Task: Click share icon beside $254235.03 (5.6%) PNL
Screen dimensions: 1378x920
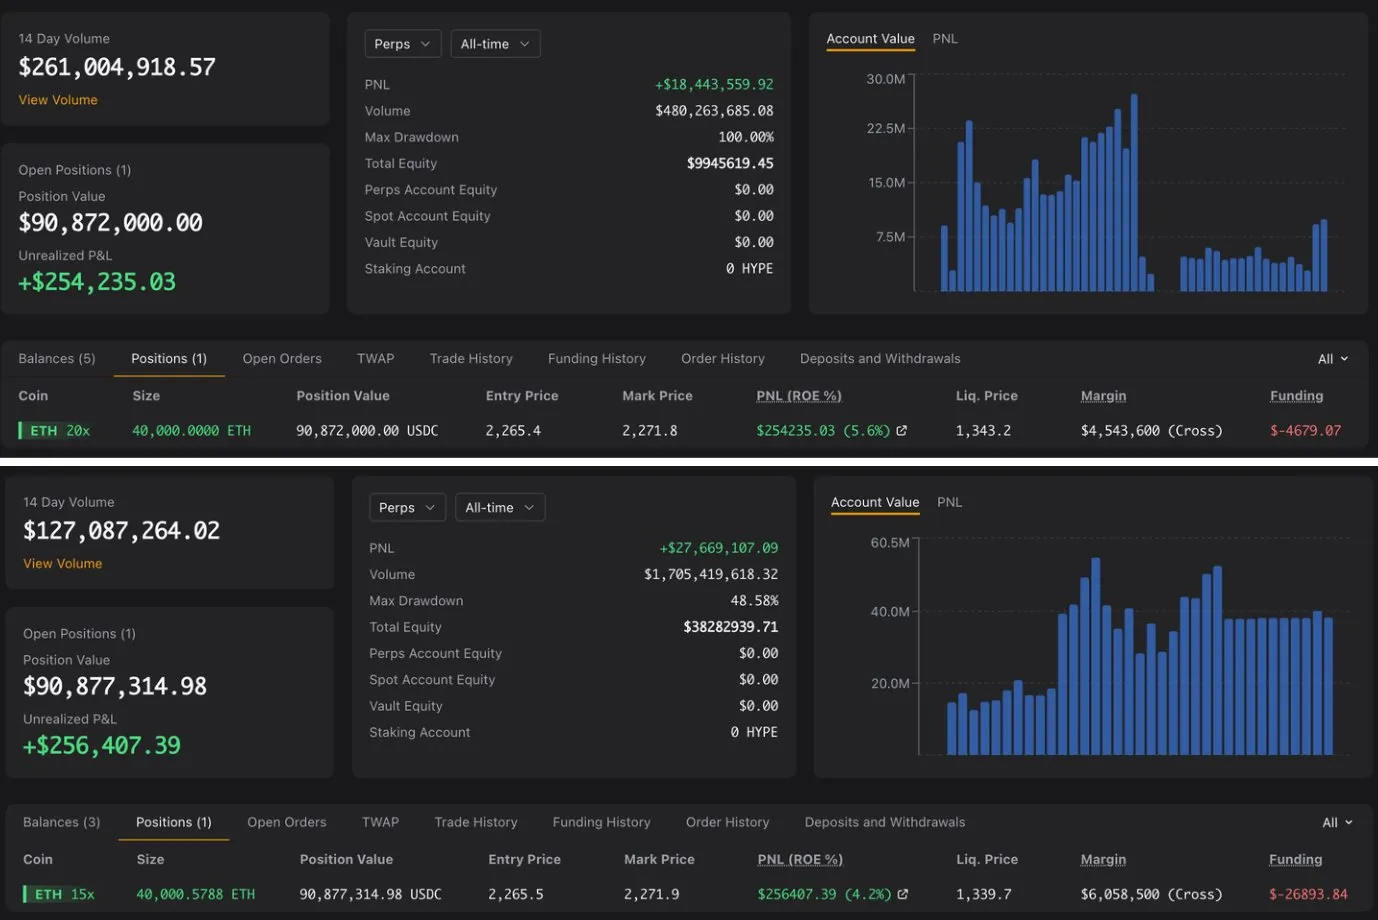Action: point(901,431)
